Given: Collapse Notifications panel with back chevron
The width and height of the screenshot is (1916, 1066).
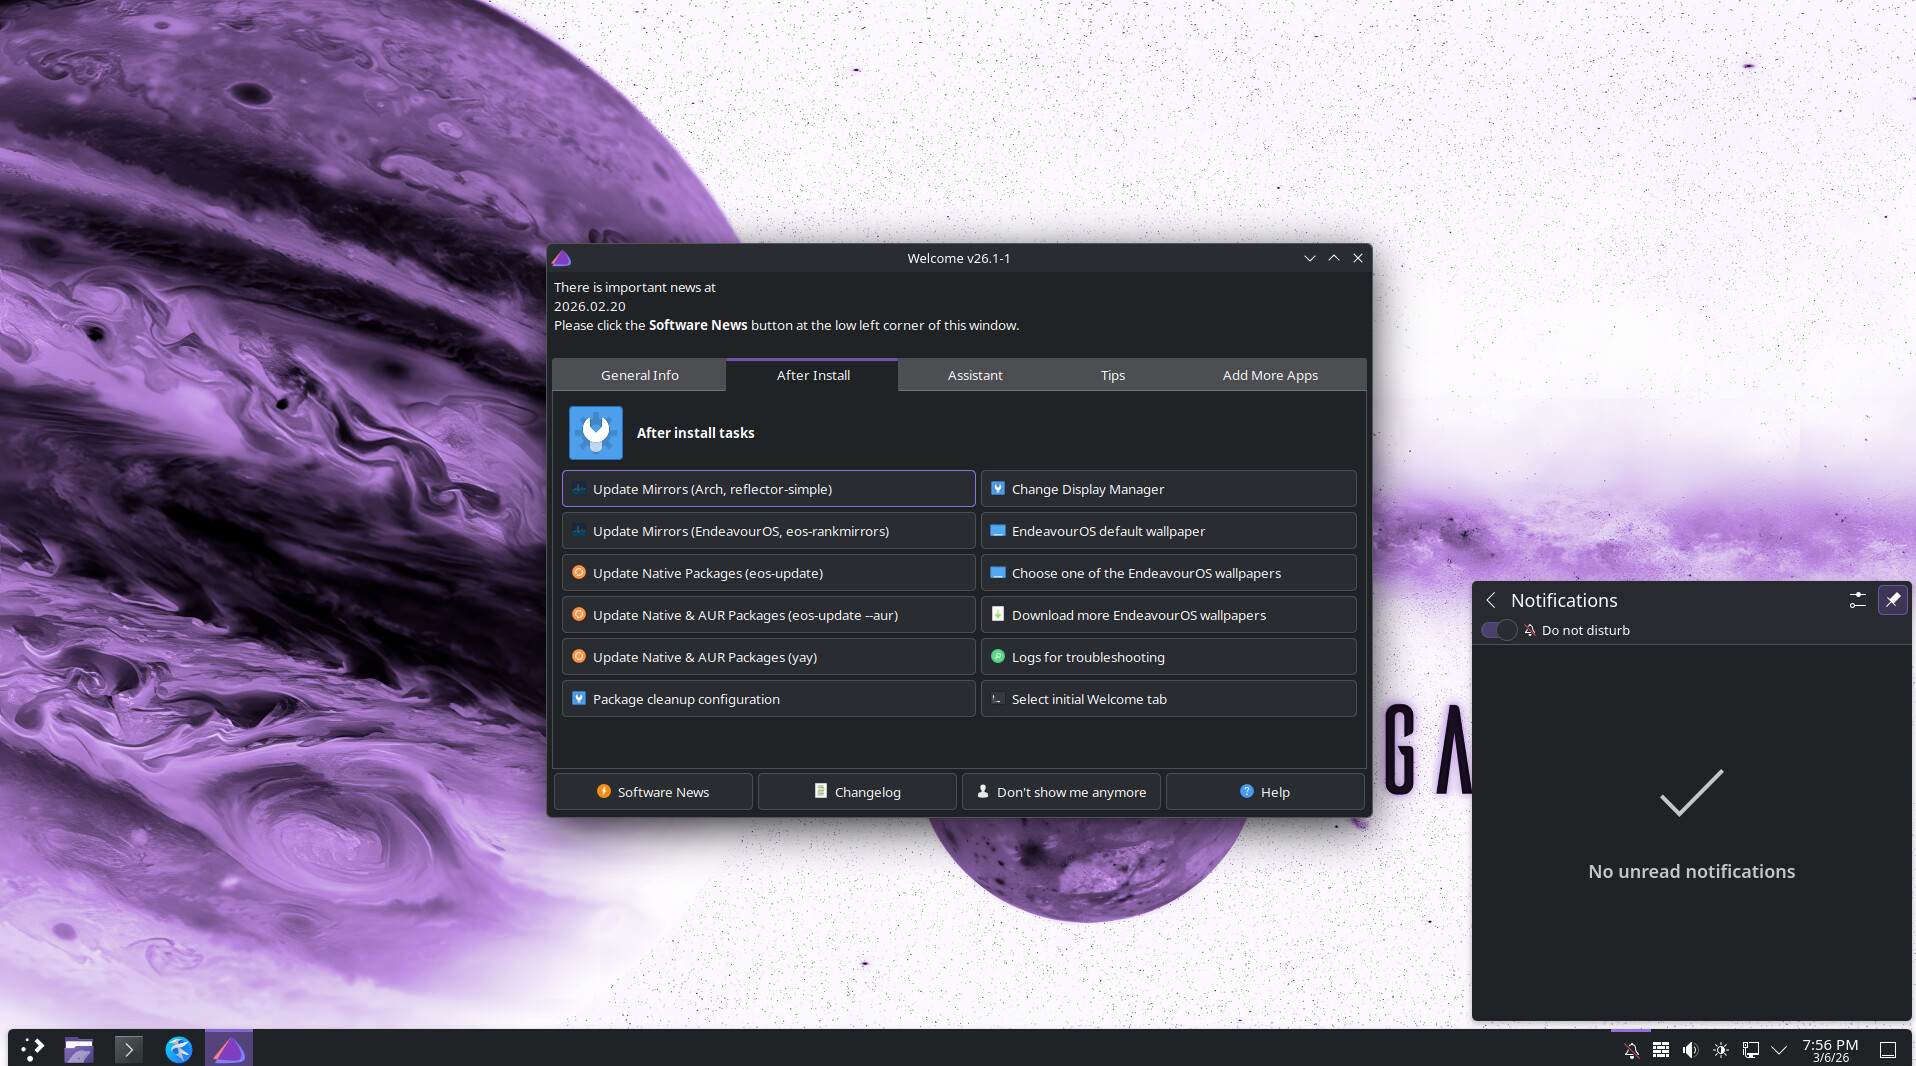Looking at the screenshot, I should click(1491, 600).
